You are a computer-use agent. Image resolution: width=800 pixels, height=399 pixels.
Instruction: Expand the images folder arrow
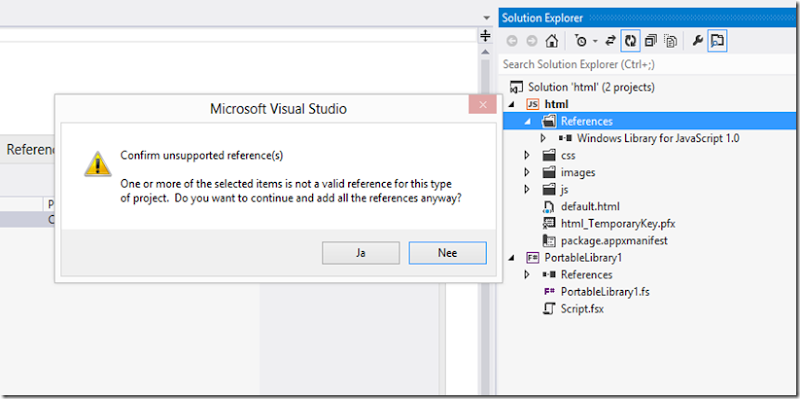527,172
